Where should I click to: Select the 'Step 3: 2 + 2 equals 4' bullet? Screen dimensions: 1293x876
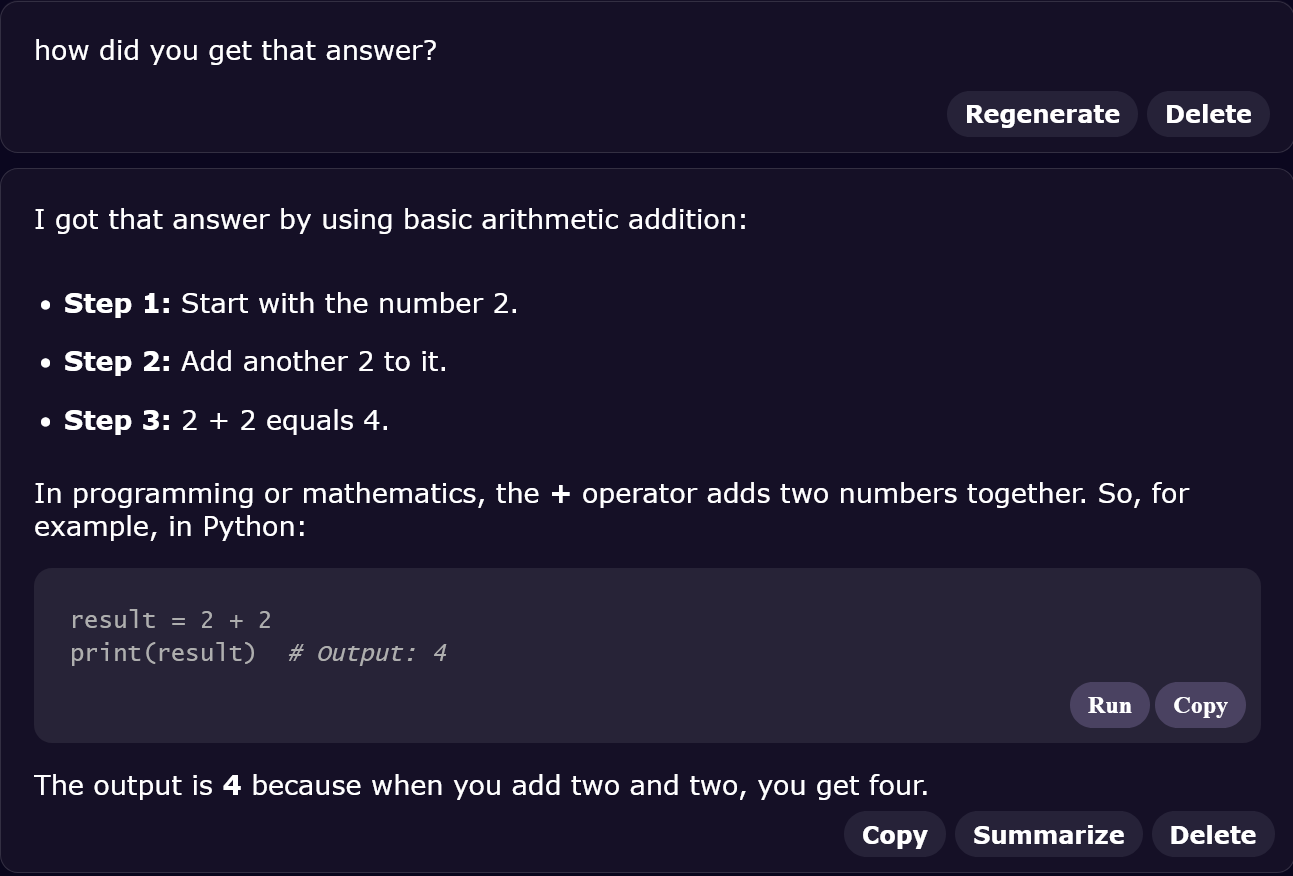tap(226, 420)
